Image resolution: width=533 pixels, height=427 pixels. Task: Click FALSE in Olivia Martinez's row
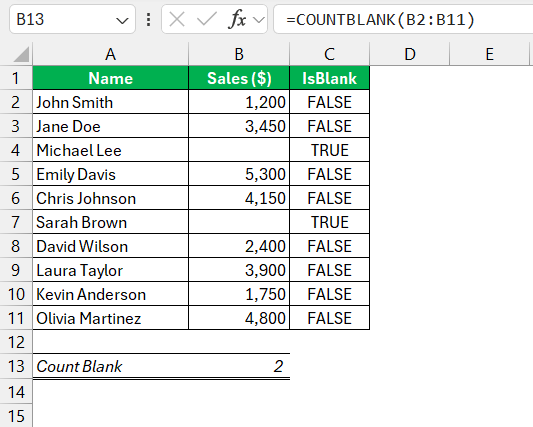pyautogui.click(x=329, y=318)
